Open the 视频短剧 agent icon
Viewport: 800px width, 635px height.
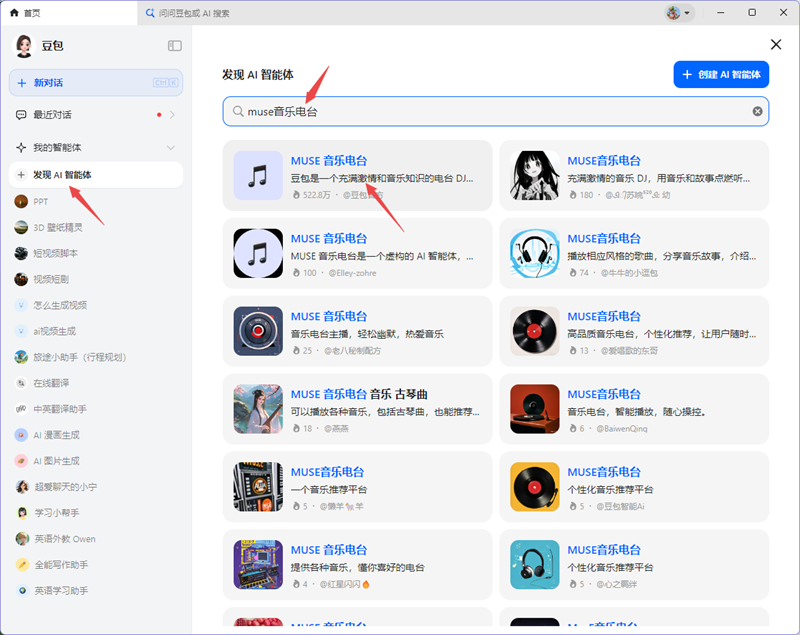(21, 279)
